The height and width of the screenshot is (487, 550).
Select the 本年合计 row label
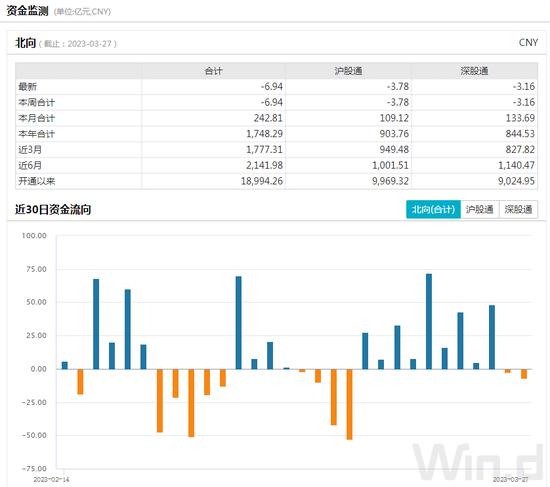(36, 134)
